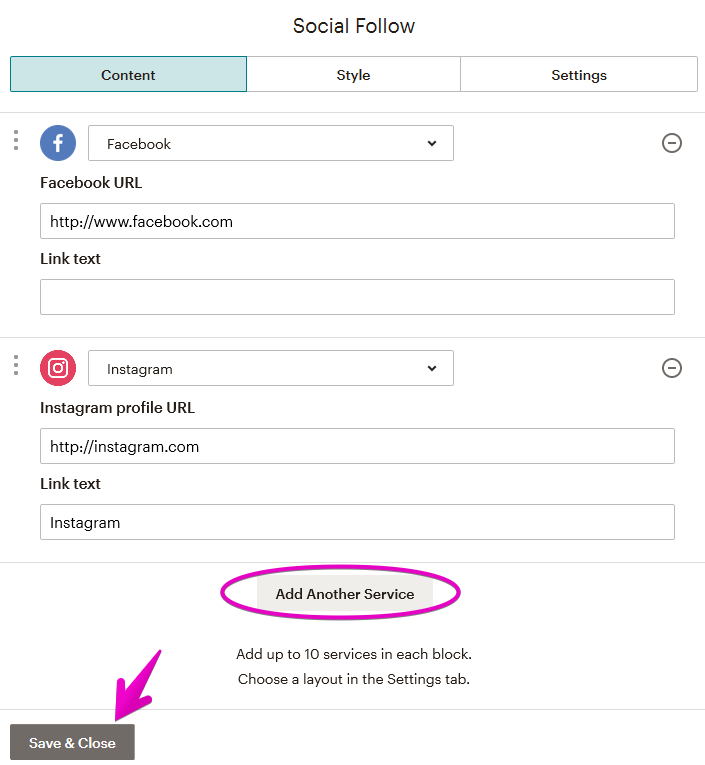This screenshot has height=765, width=705.
Task: Expand Instagram dropdown chevron arrow
Action: click(x=432, y=368)
